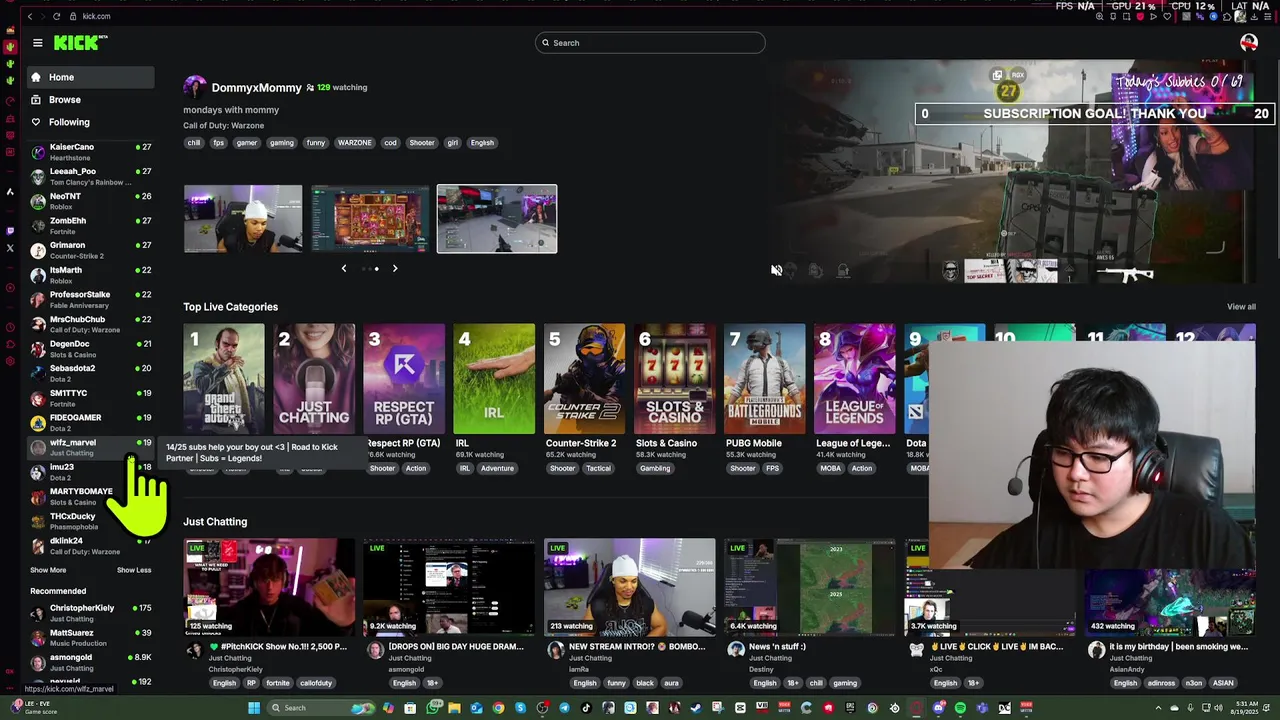Show next featured stream in carousel
The height and width of the screenshot is (720, 1280).
[x=395, y=268]
